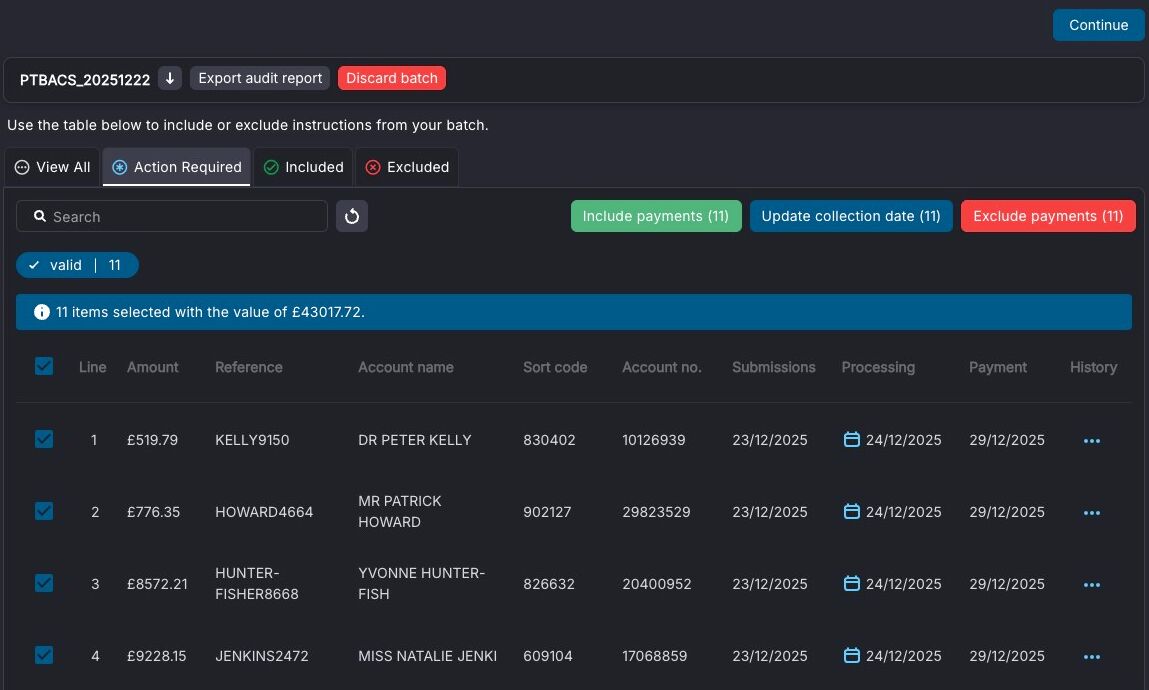
Task: Select the Action Required tab
Action: tap(177, 167)
